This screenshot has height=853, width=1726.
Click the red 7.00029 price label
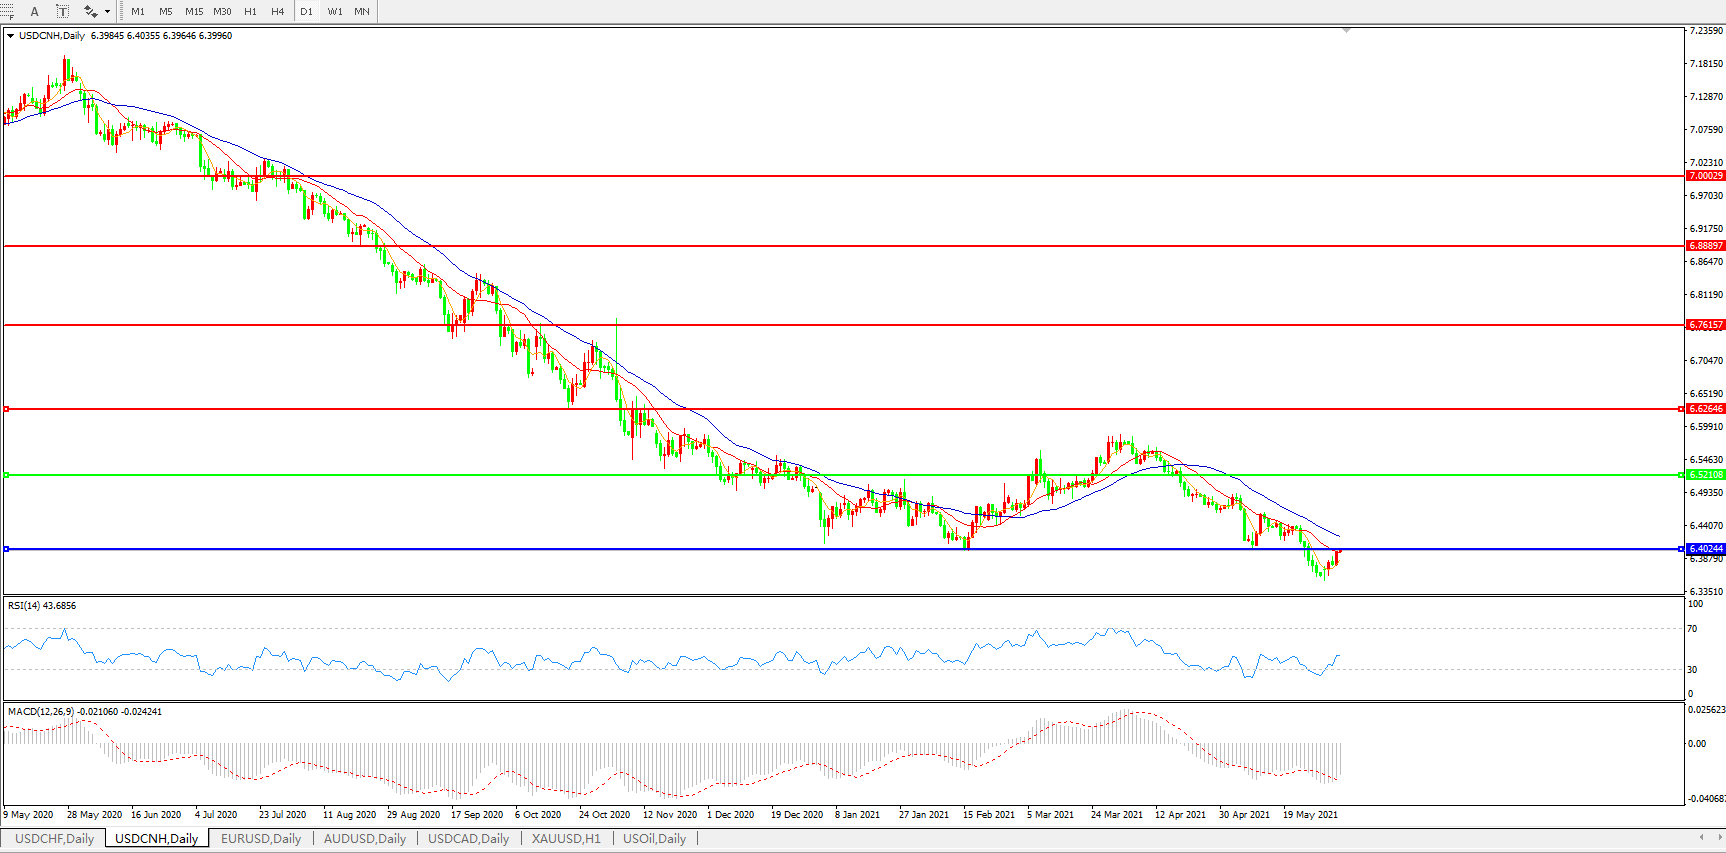tap(1705, 176)
